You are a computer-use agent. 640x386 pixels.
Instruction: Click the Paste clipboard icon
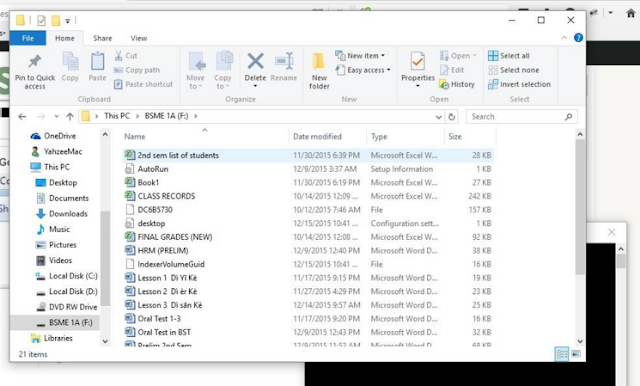(97, 61)
